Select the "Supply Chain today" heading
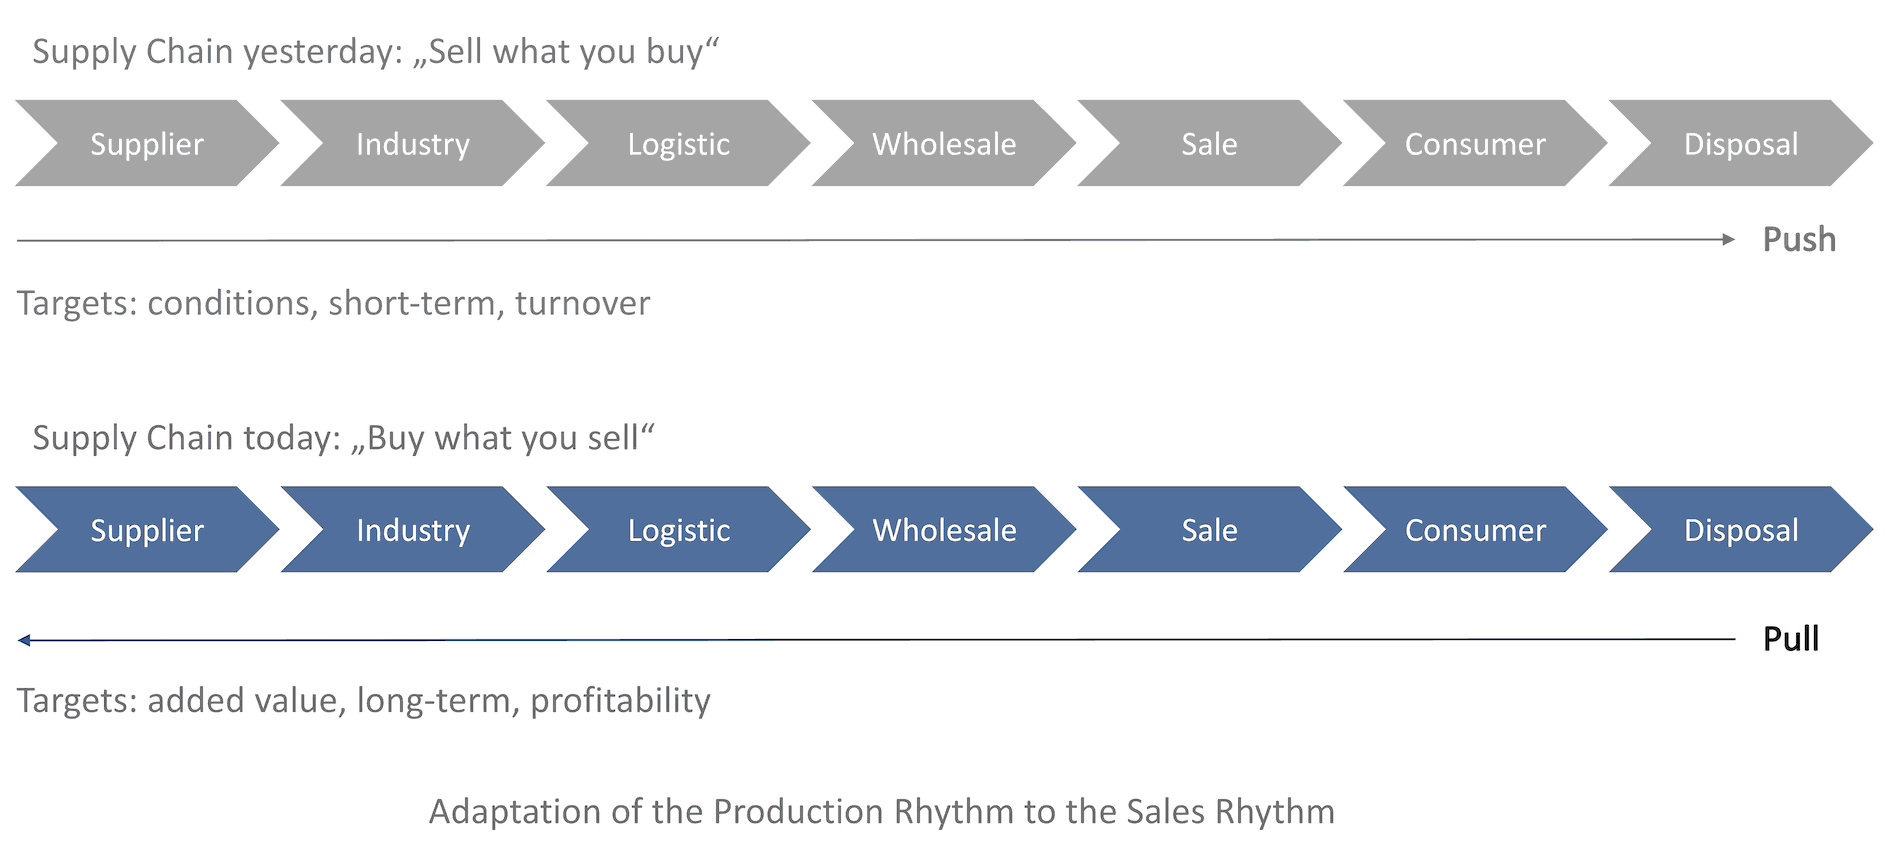The width and height of the screenshot is (1900, 846). [x=343, y=438]
